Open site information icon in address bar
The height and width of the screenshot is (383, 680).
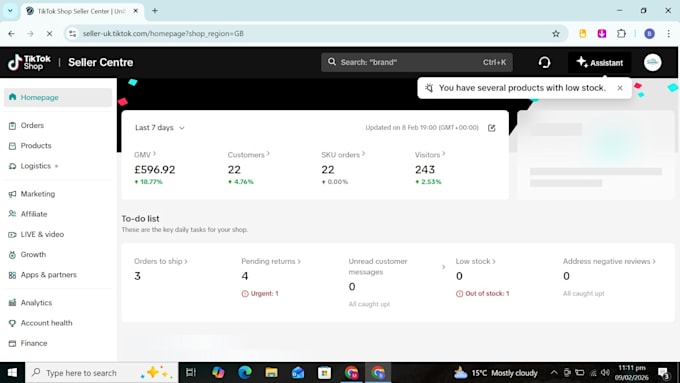(72, 33)
